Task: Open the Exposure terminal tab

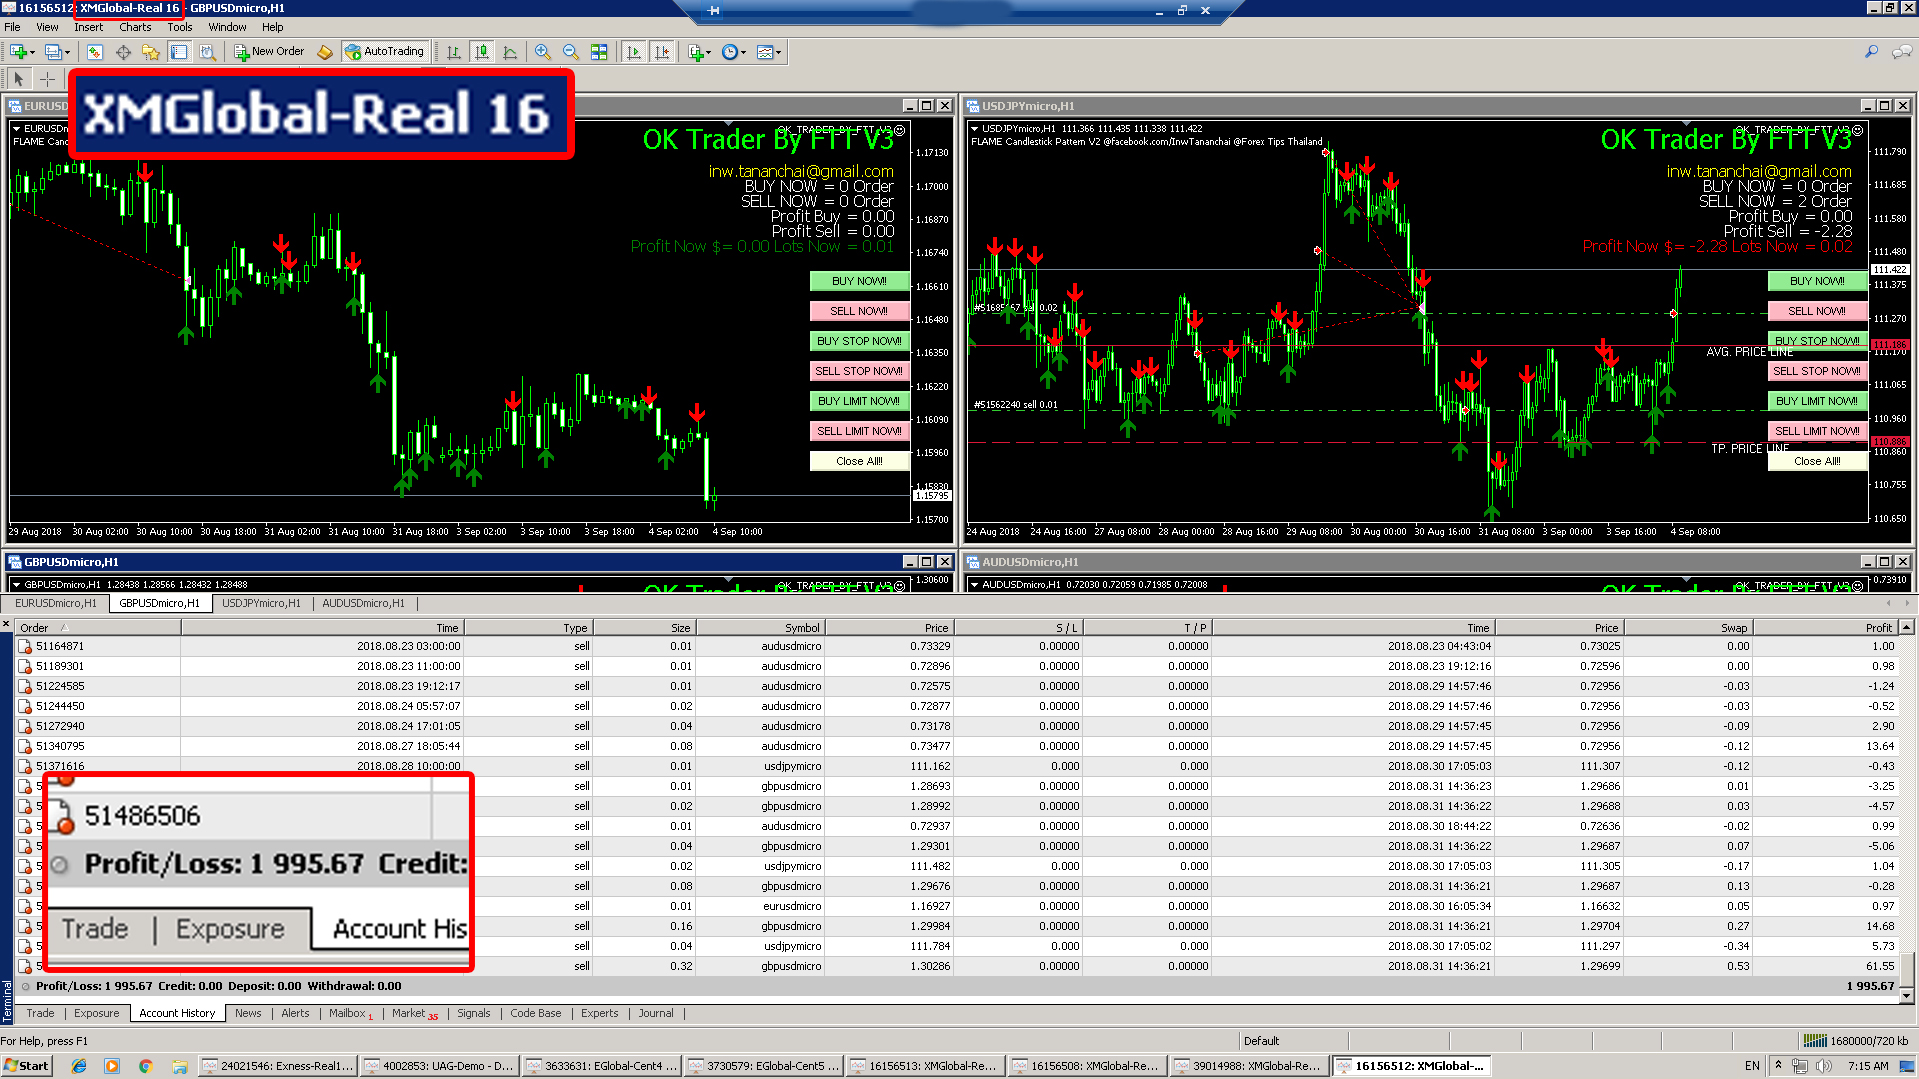Action: 96,1013
